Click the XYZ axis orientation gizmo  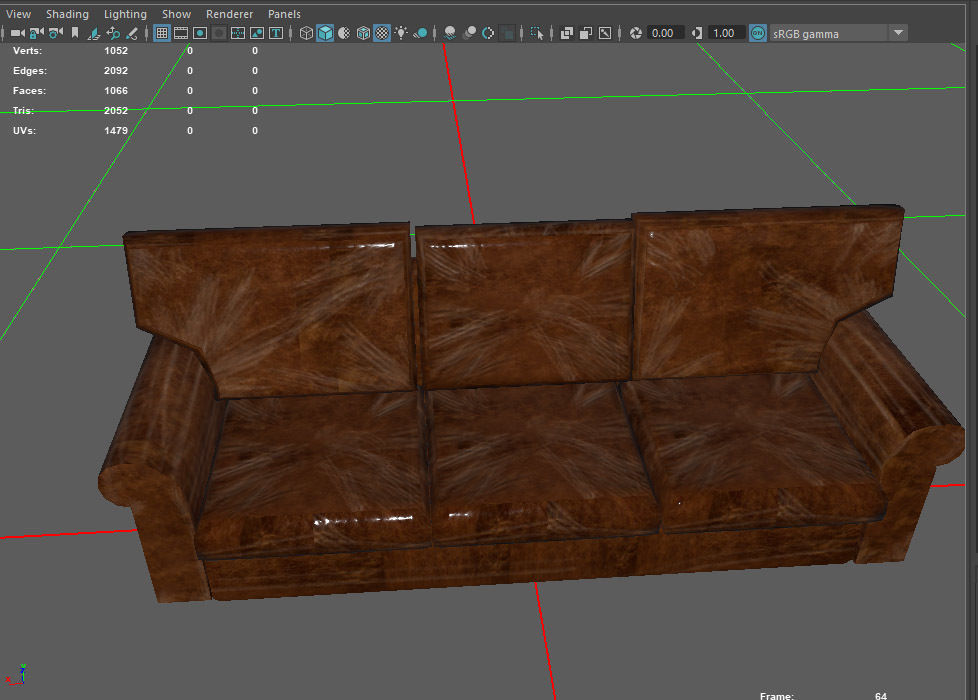[17, 674]
